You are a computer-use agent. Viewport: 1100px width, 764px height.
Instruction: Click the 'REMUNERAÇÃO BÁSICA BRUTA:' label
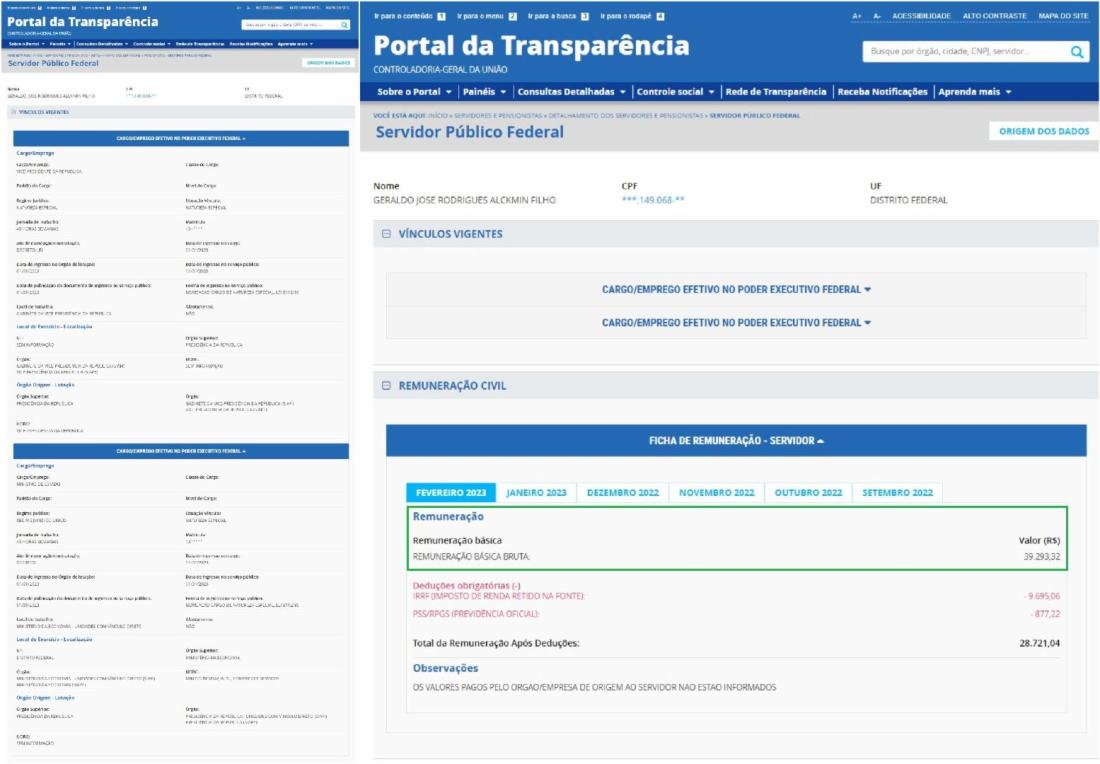click(471, 556)
